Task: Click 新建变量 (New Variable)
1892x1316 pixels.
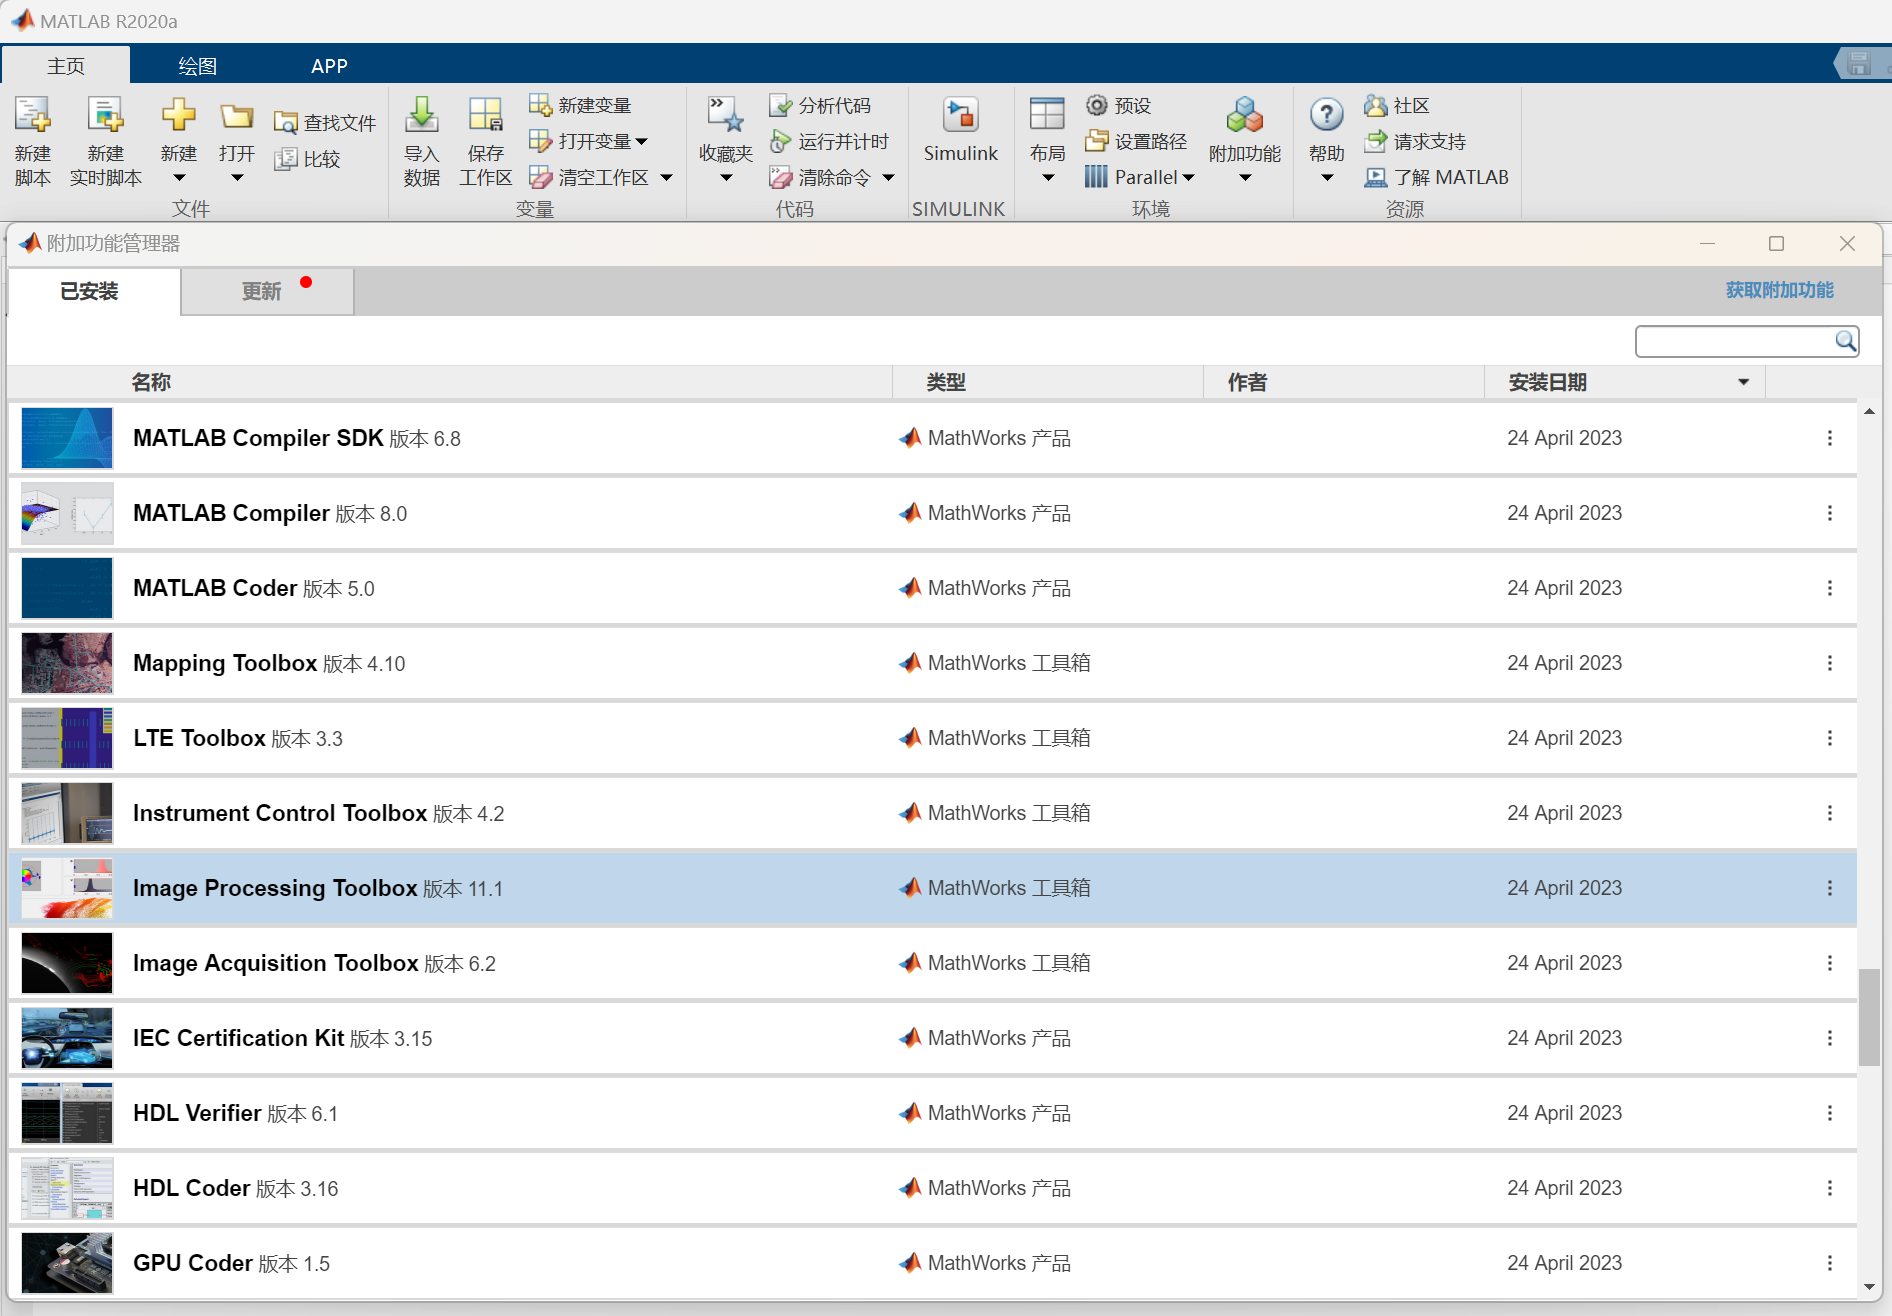Action: click(580, 105)
